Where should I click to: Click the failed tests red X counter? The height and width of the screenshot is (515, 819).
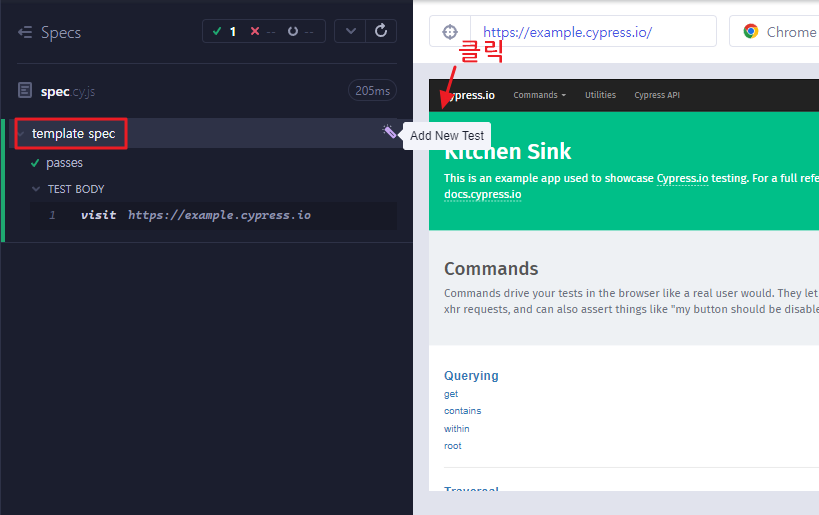coord(262,31)
